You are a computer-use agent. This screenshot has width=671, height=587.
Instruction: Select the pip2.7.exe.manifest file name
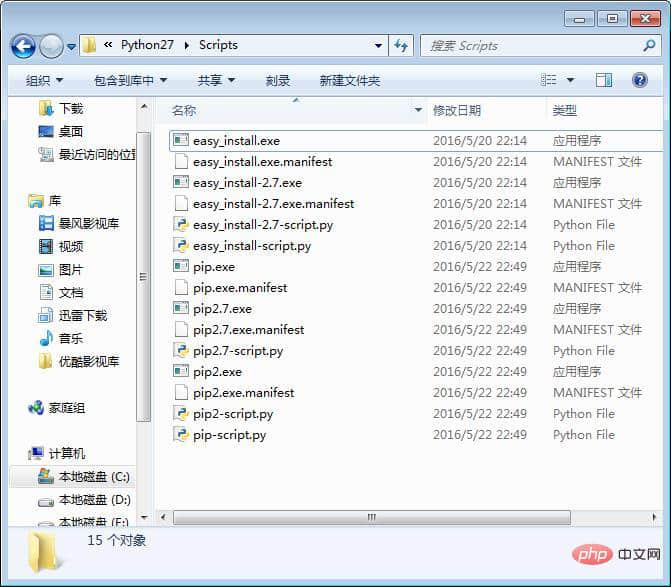[x=249, y=329]
